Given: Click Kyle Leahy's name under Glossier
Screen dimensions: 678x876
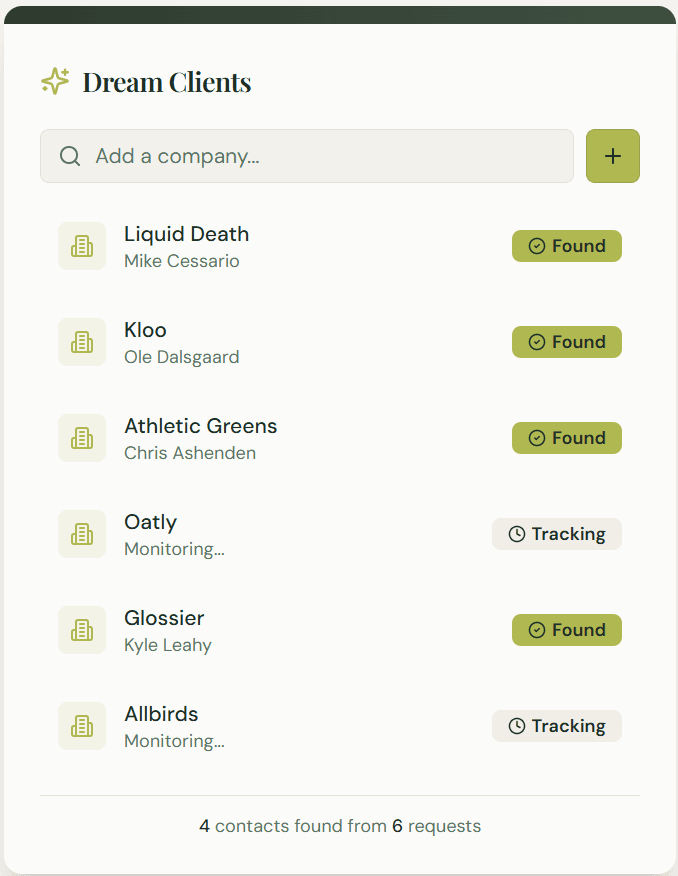Looking at the screenshot, I should (167, 645).
